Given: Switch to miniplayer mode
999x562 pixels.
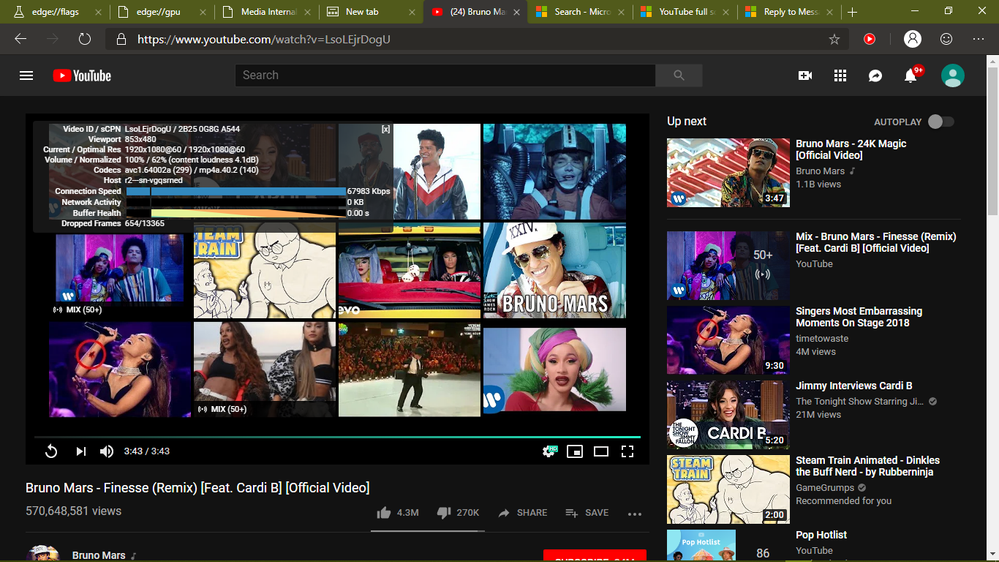Looking at the screenshot, I should [575, 451].
